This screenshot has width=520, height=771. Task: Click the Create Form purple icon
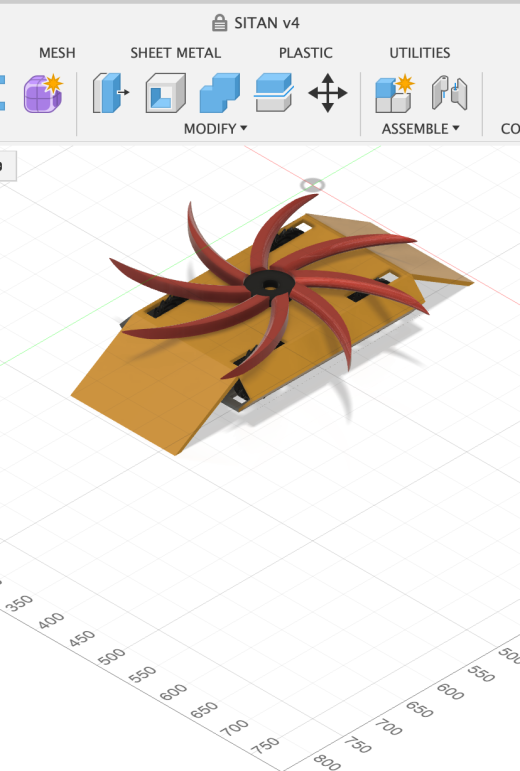click(x=43, y=93)
